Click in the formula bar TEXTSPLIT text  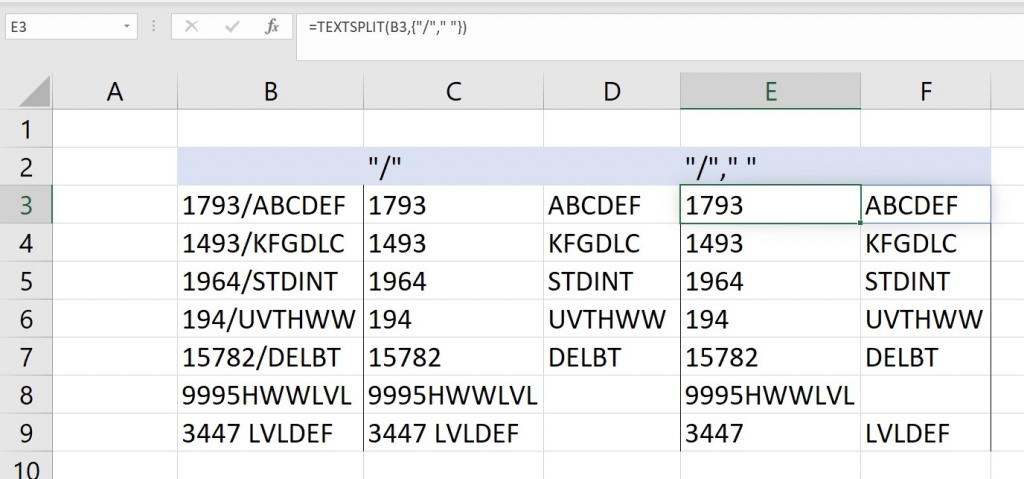click(x=388, y=27)
